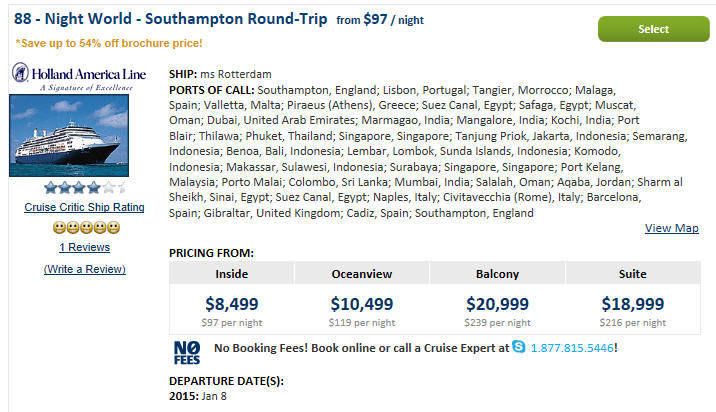
Task: Call the 1.877.815.5446 phone link
Action: pyautogui.click(x=572, y=348)
